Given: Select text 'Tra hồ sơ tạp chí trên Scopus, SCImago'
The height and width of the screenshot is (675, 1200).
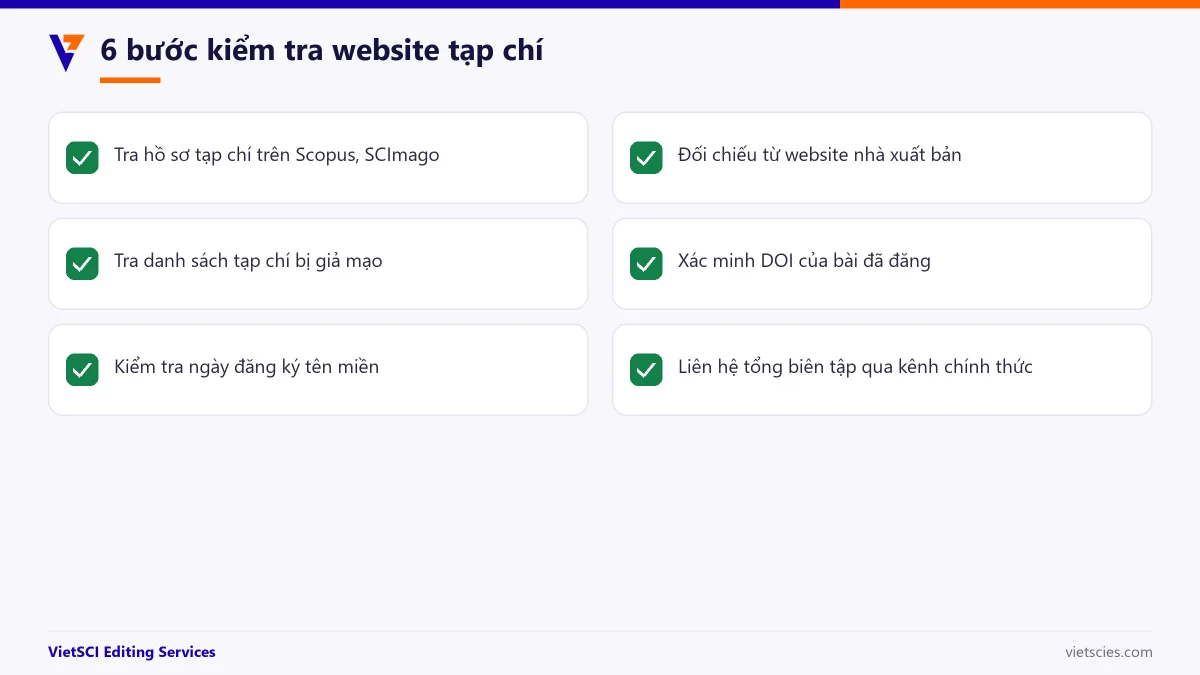Looking at the screenshot, I should [x=277, y=155].
